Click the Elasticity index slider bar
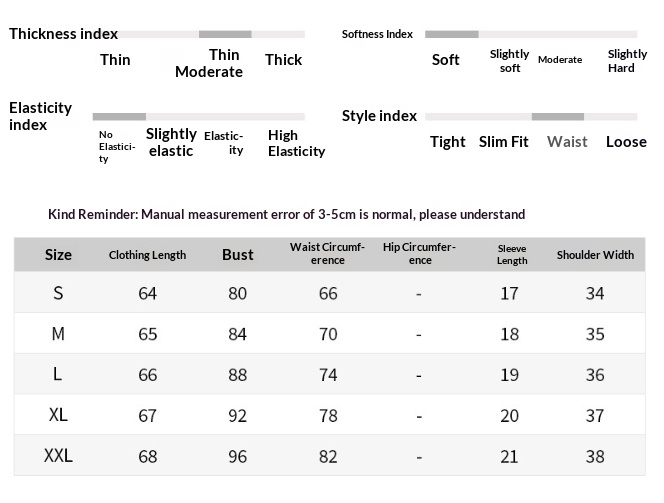664x503 pixels. pos(199,116)
